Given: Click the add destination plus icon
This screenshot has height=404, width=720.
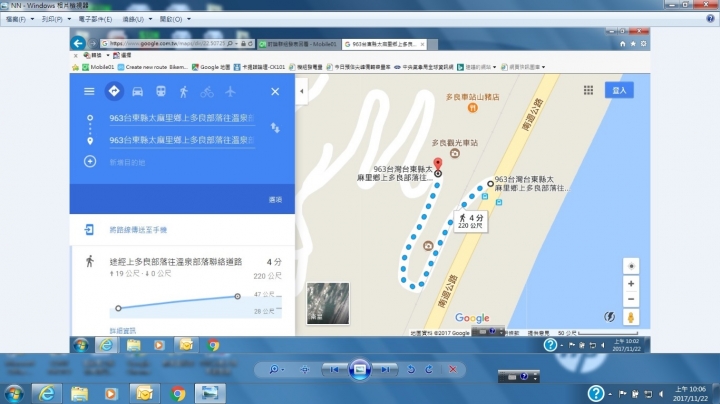Looking at the screenshot, I should point(90,162).
